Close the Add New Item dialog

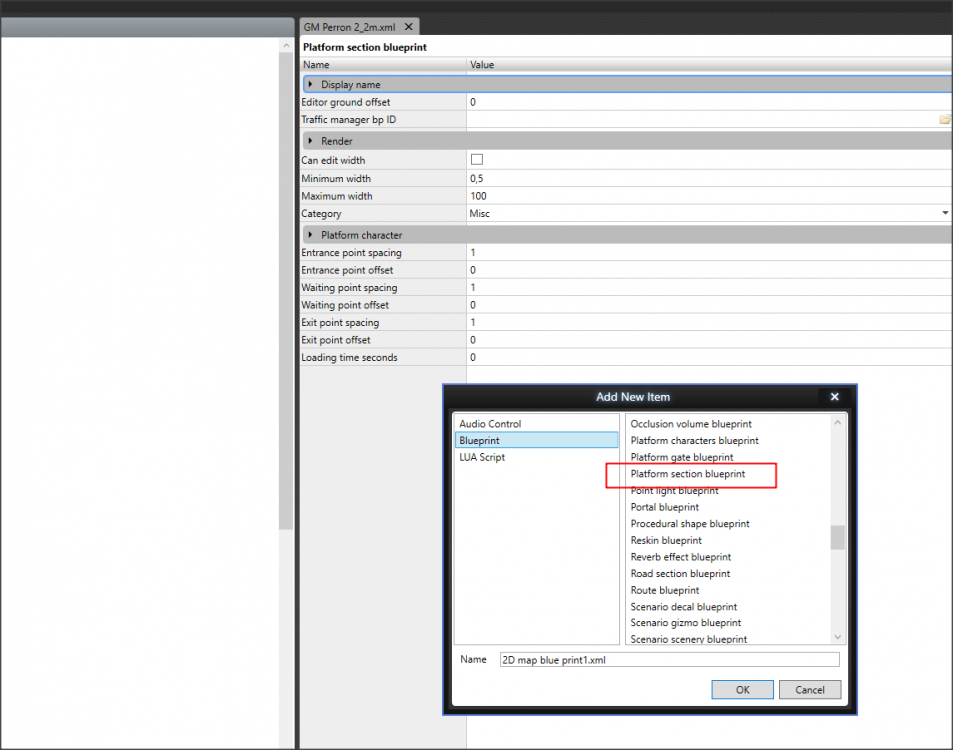tap(835, 397)
